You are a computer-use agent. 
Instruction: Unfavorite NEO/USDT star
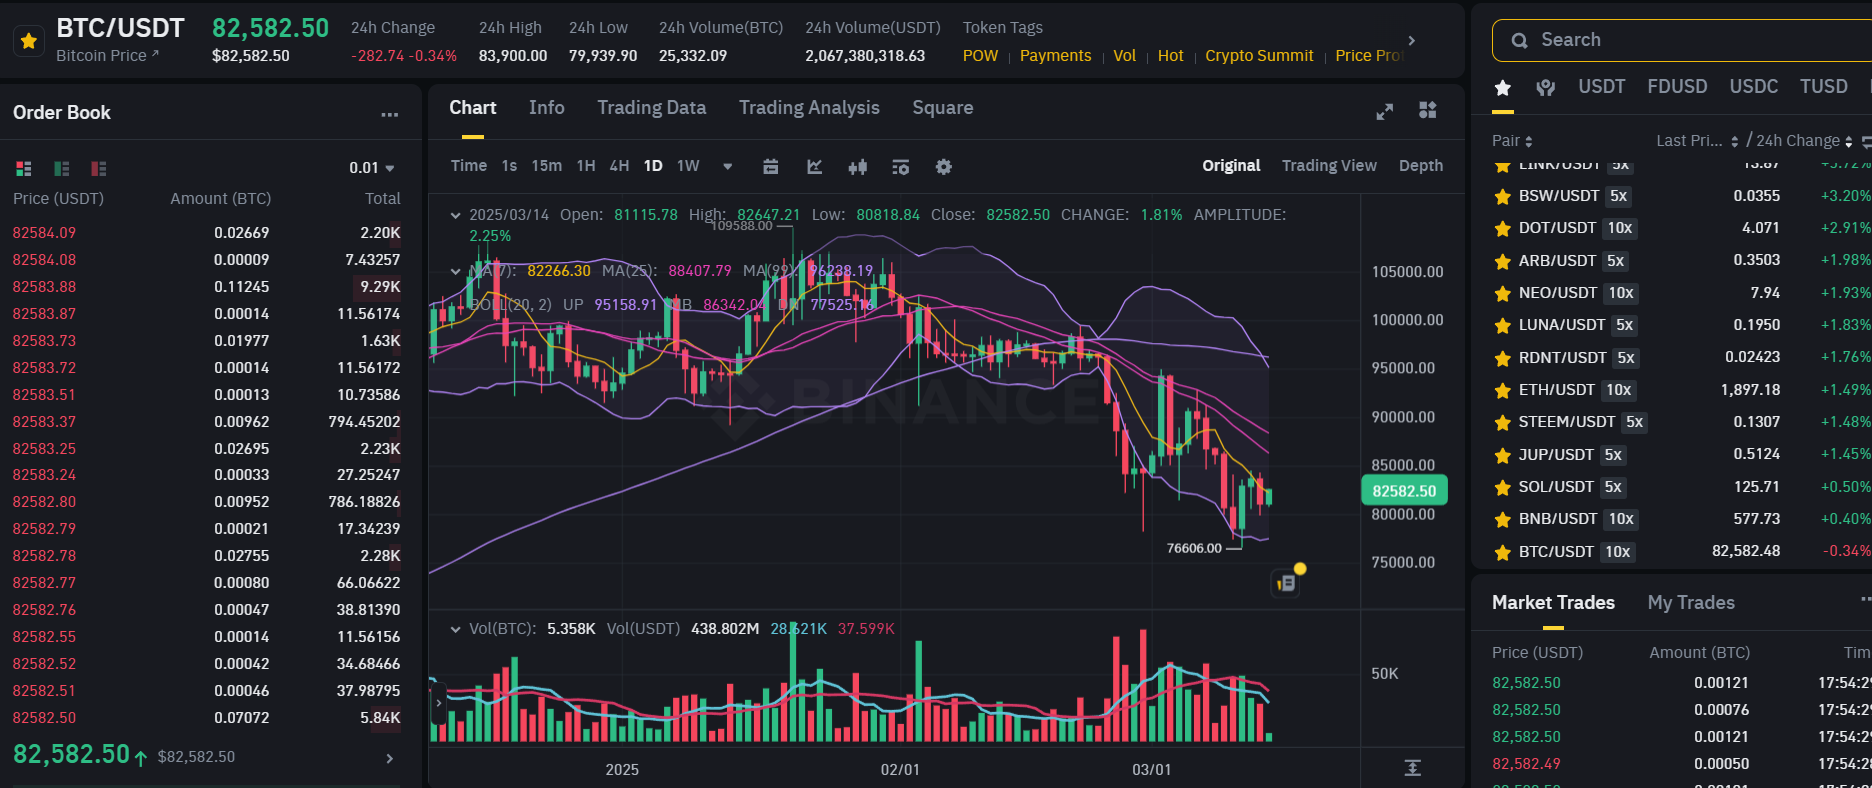point(1502,294)
